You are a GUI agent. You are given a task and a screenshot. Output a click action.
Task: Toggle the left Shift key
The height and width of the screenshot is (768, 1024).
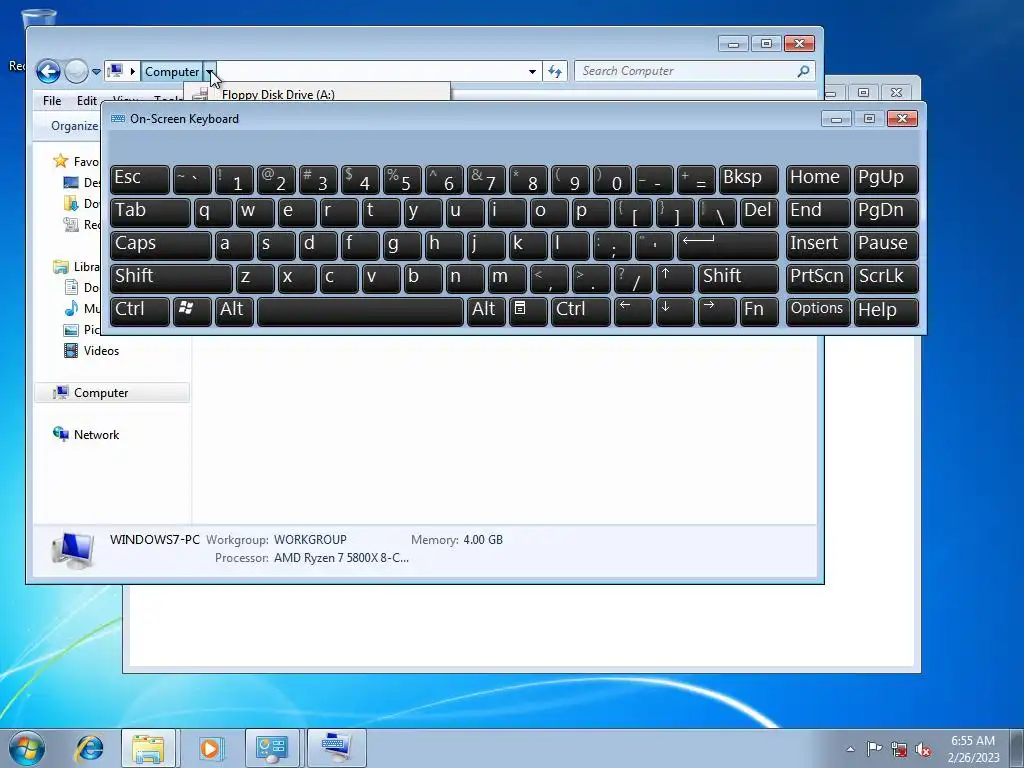(171, 278)
